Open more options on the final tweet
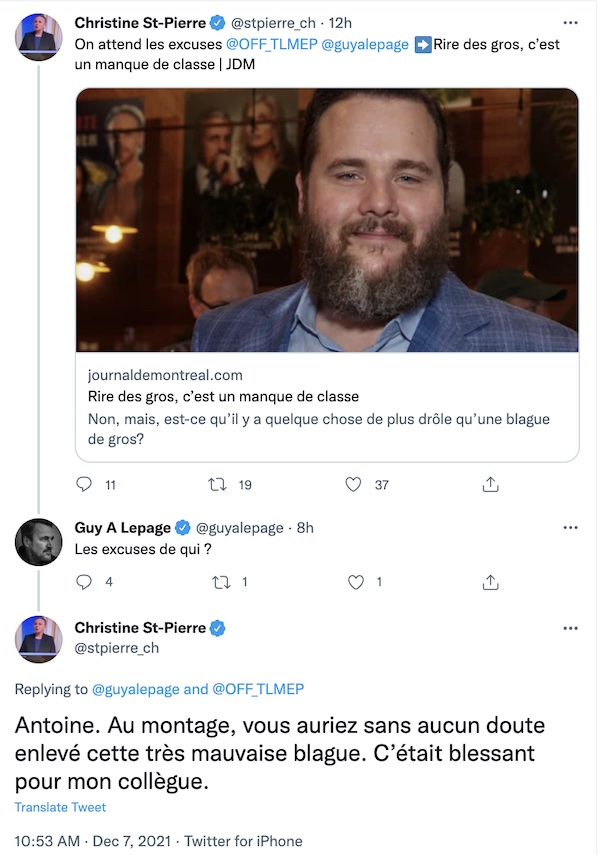This screenshot has height=855, width=600. (x=571, y=628)
